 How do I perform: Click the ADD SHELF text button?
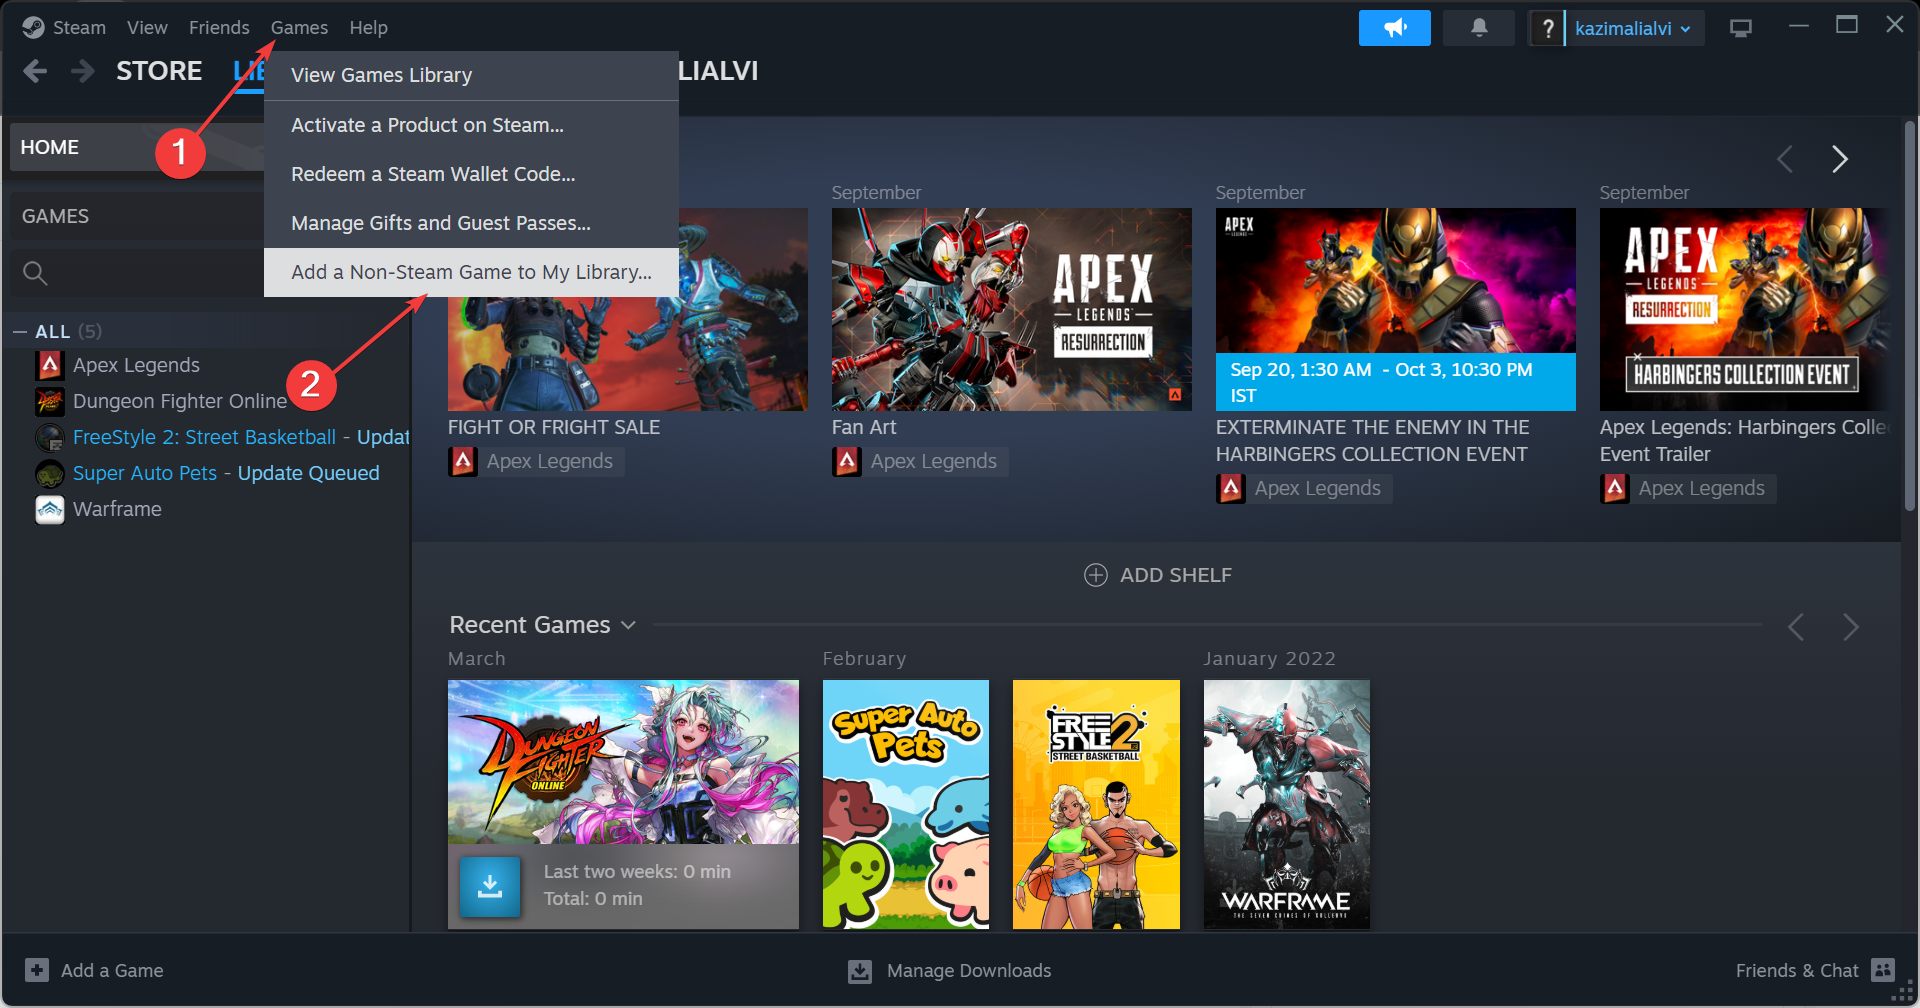(x=1176, y=575)
